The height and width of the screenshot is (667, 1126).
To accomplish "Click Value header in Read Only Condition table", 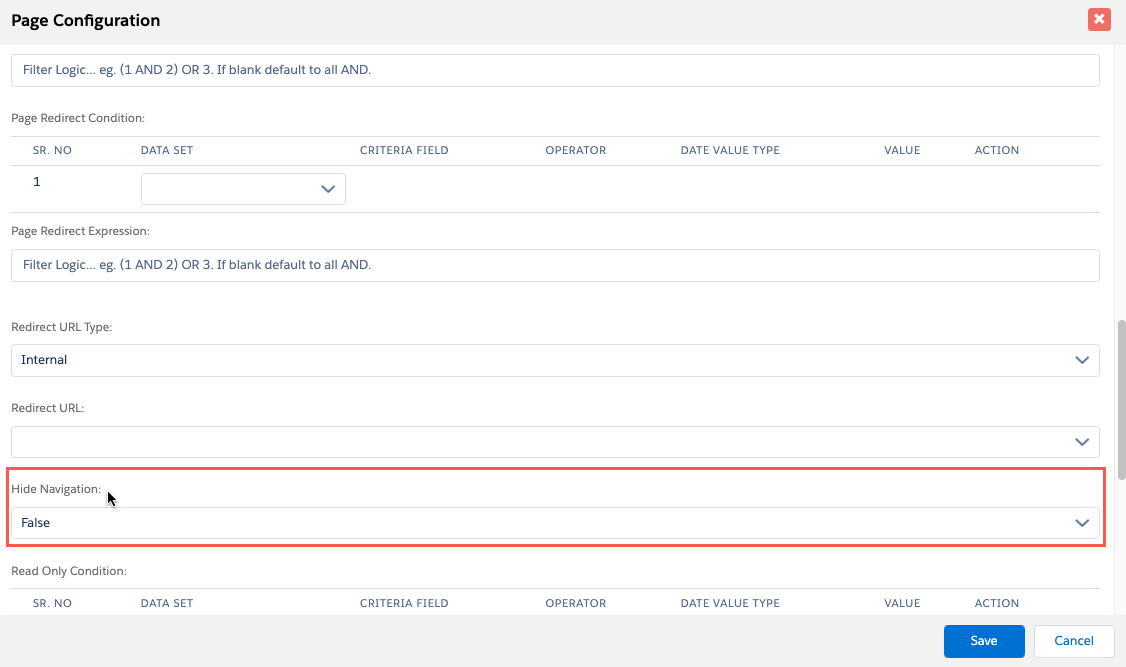I will click(x=901, y=603).
